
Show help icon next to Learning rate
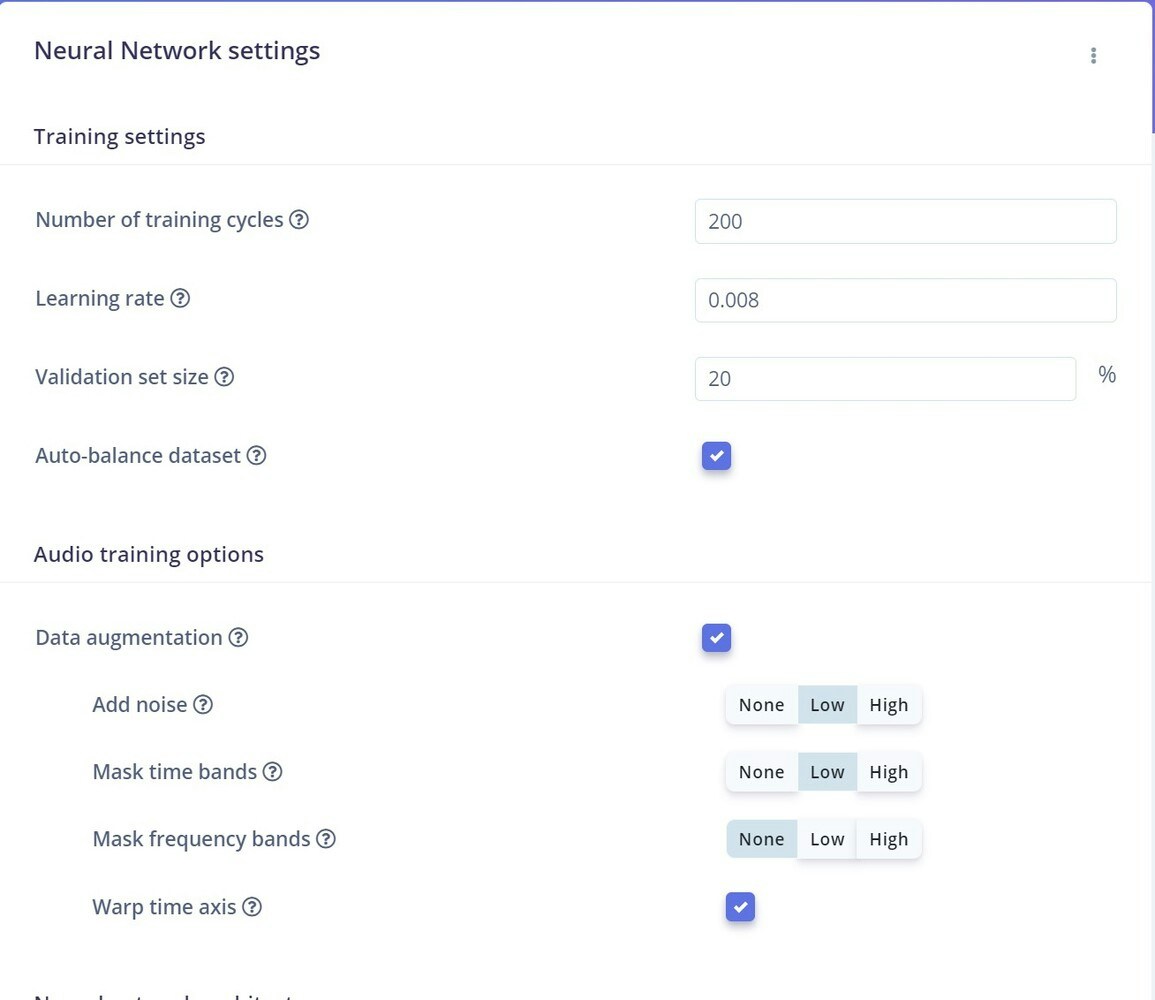coord(180,298)
